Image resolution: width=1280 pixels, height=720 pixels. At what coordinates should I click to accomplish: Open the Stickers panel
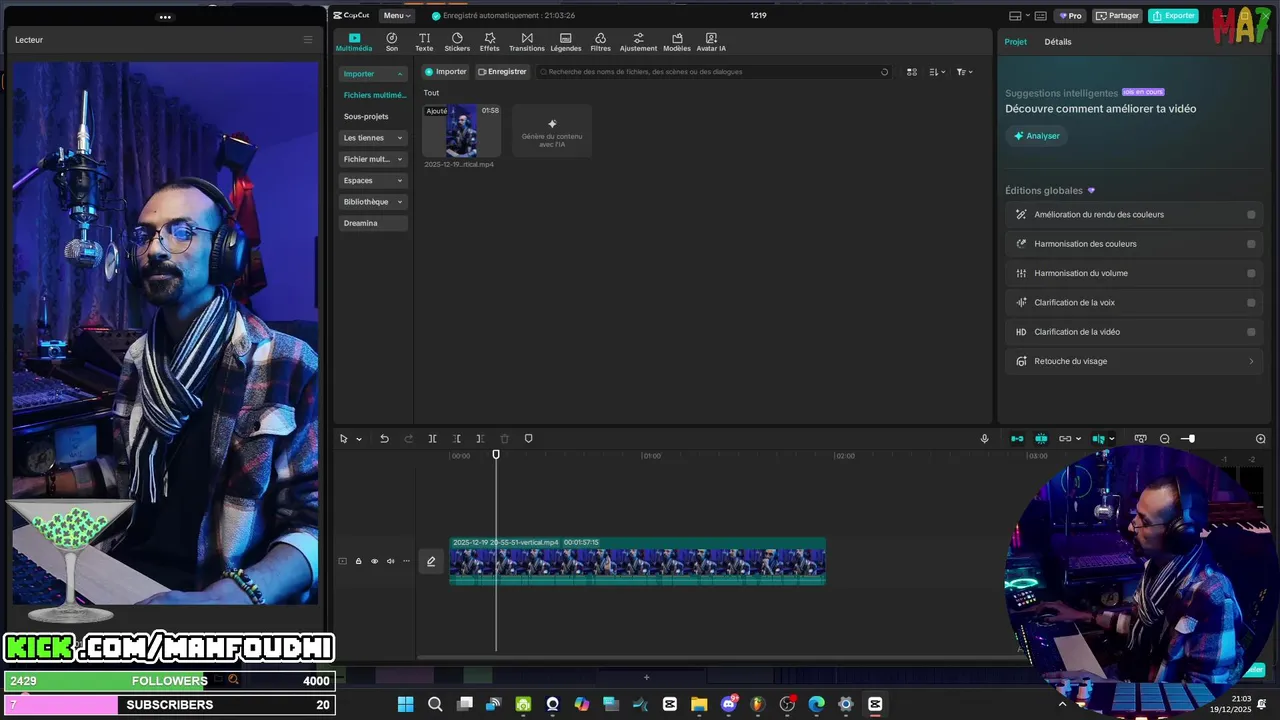click(457, 41)
